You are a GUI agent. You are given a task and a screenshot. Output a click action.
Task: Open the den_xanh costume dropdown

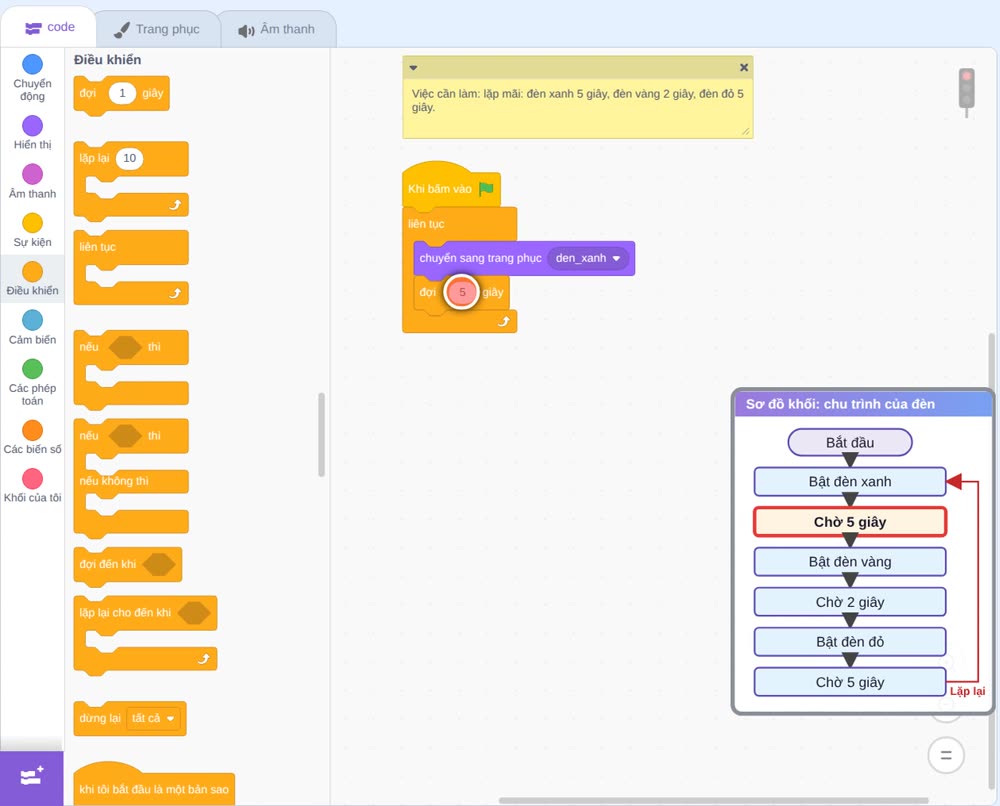[588, 258]
